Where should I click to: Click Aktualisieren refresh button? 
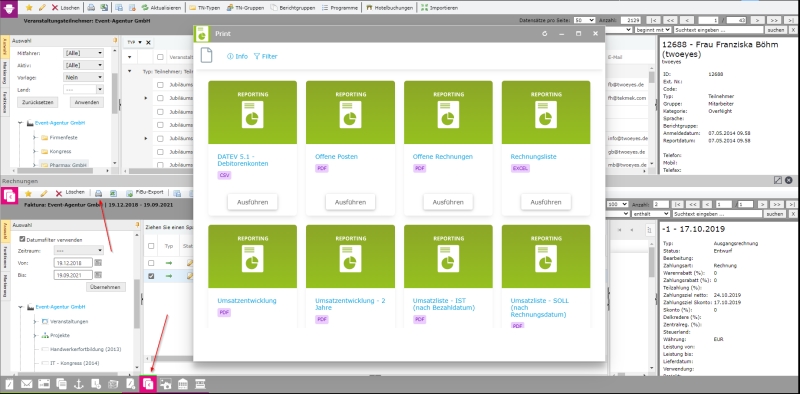161,8
